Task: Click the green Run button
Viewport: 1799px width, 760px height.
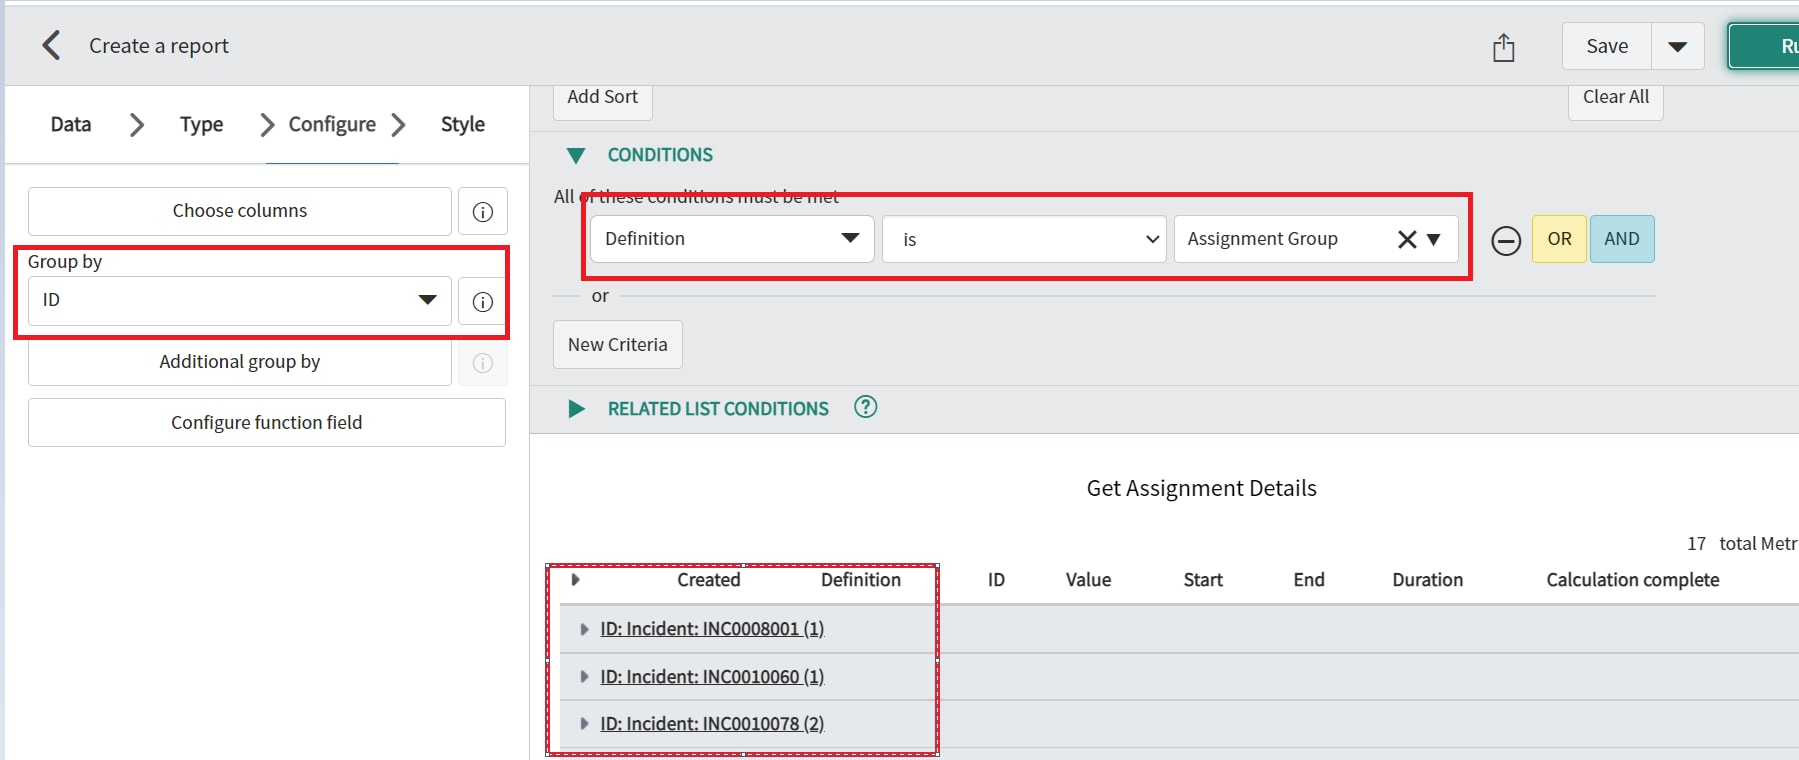Action: [1765, 46]
